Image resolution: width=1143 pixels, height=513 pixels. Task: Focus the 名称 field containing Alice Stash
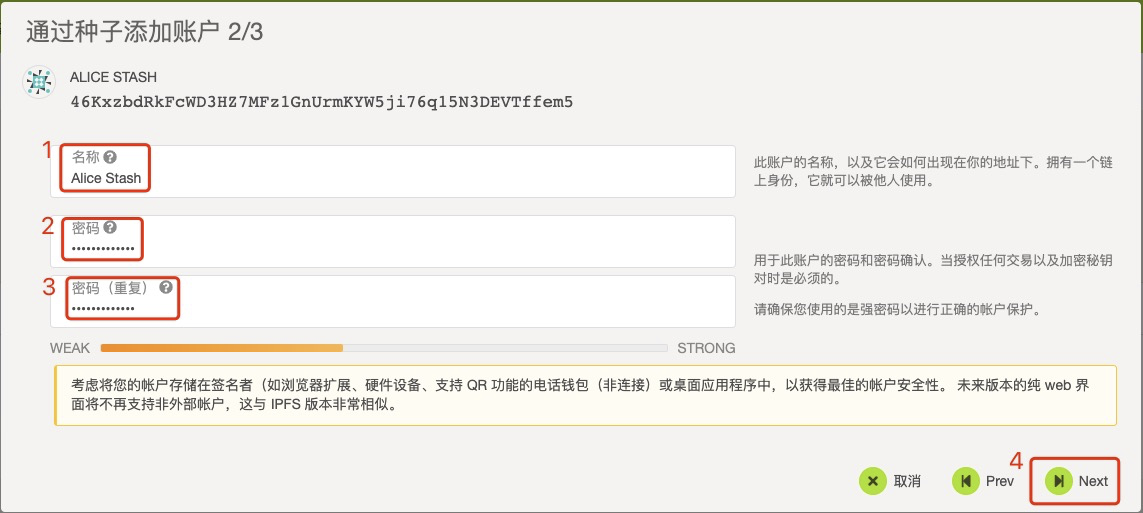click(x=400, y=179)
